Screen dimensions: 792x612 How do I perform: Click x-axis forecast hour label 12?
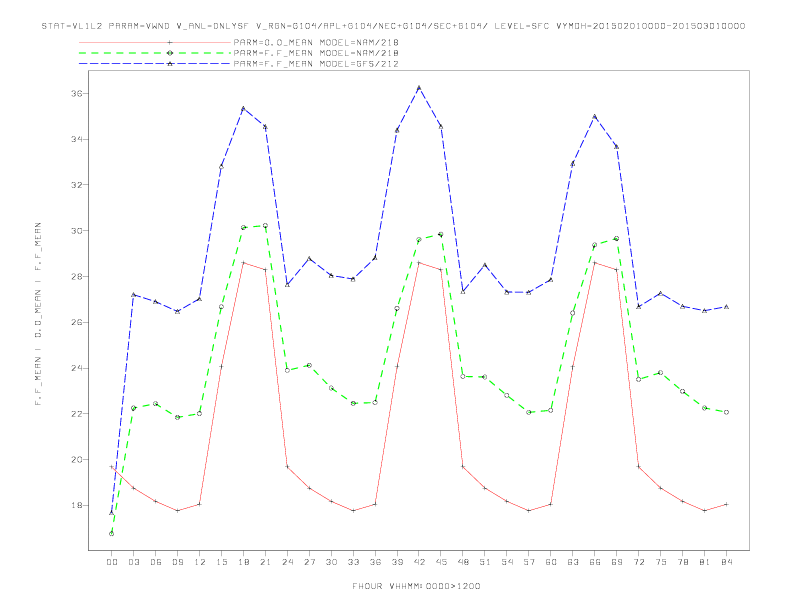[200, 562]
